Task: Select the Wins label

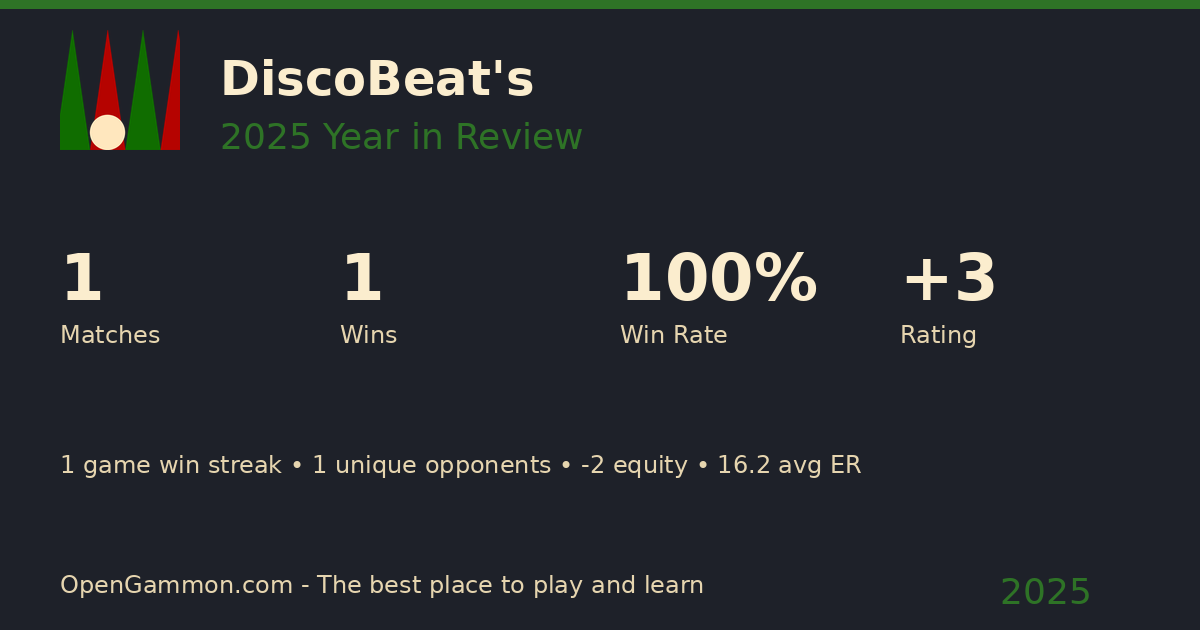Action: [x=368, y=336]
